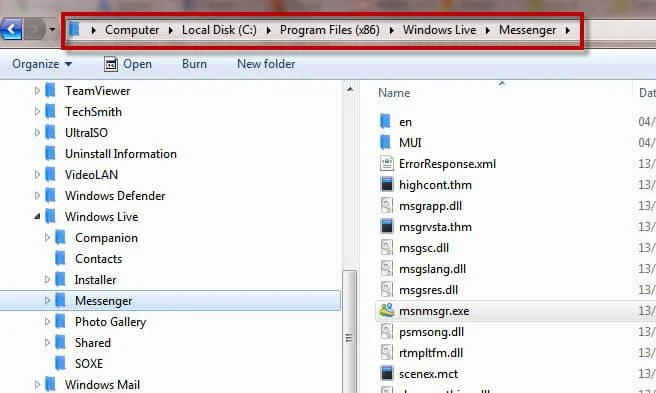
Task: Click the msgsc.dll file icon
Action: (387, 247)
